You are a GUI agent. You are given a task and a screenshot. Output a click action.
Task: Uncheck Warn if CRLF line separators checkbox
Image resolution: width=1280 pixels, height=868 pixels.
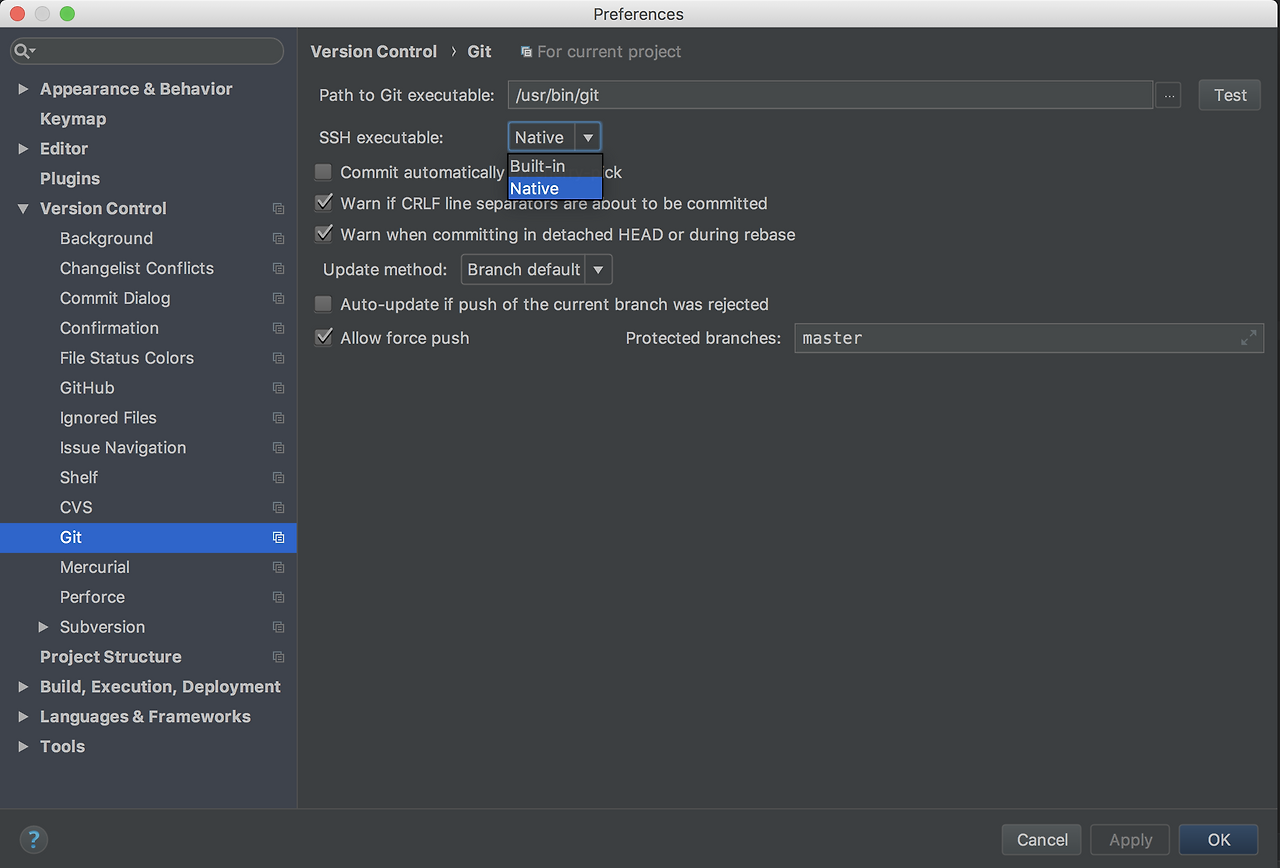[323, 203]
